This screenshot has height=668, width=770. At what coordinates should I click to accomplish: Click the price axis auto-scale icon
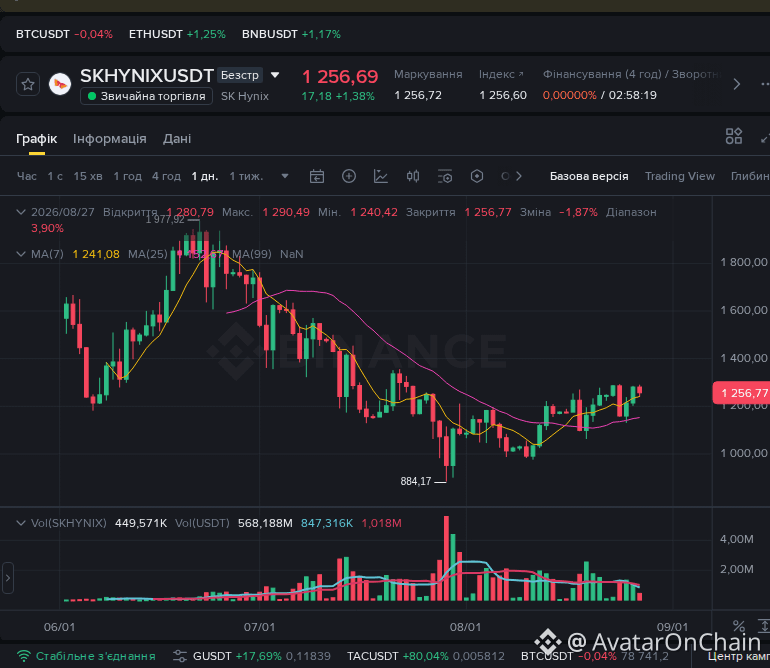tap(765, 626)
